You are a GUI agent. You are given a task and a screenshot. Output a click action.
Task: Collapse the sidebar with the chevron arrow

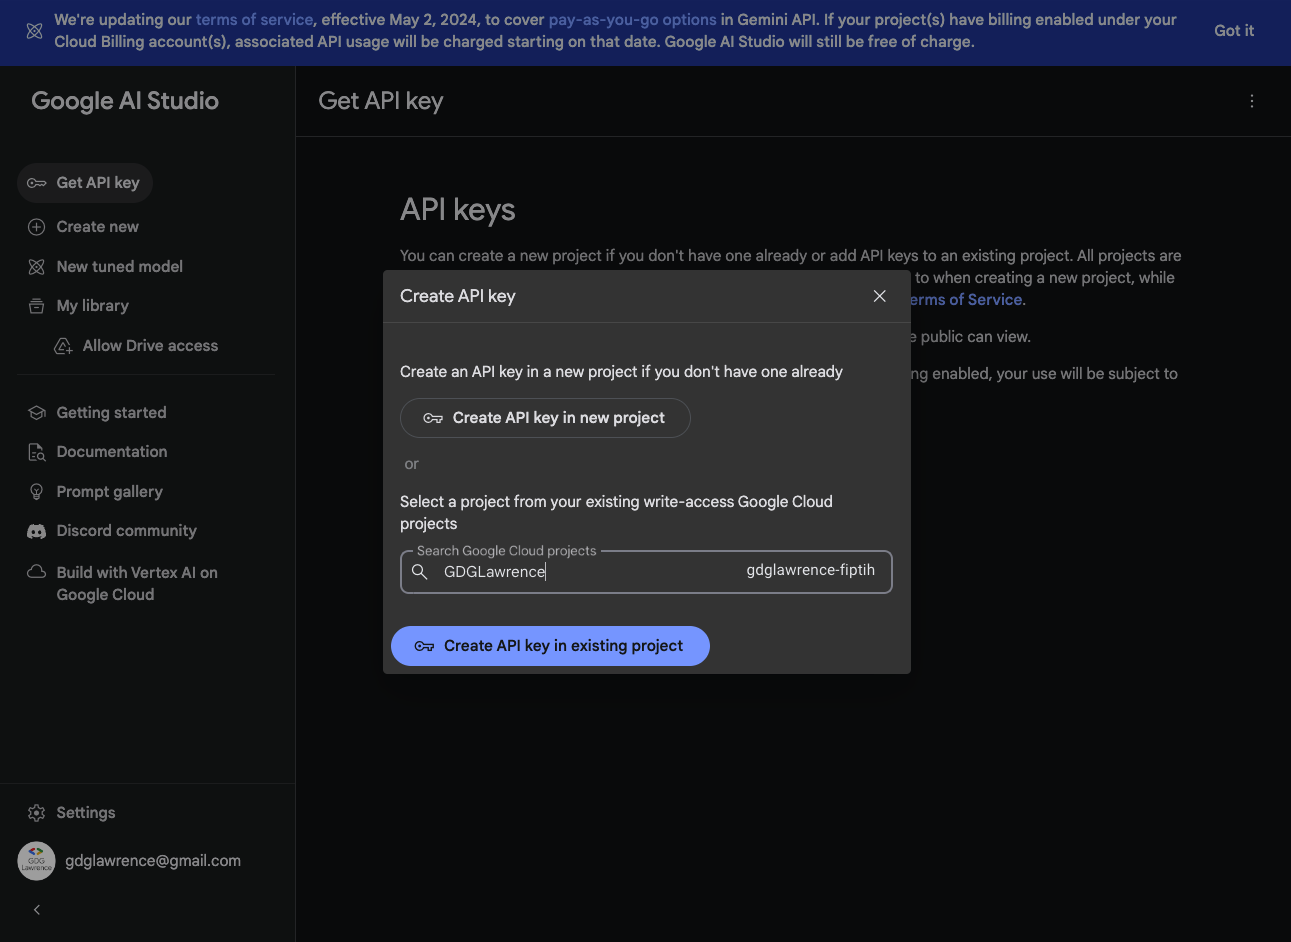click(x=37, y=910)
